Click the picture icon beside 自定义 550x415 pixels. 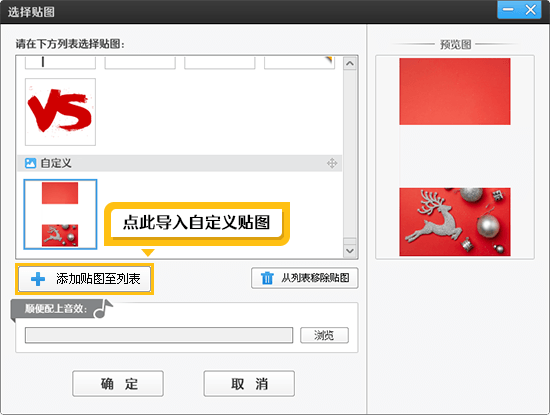31,163
